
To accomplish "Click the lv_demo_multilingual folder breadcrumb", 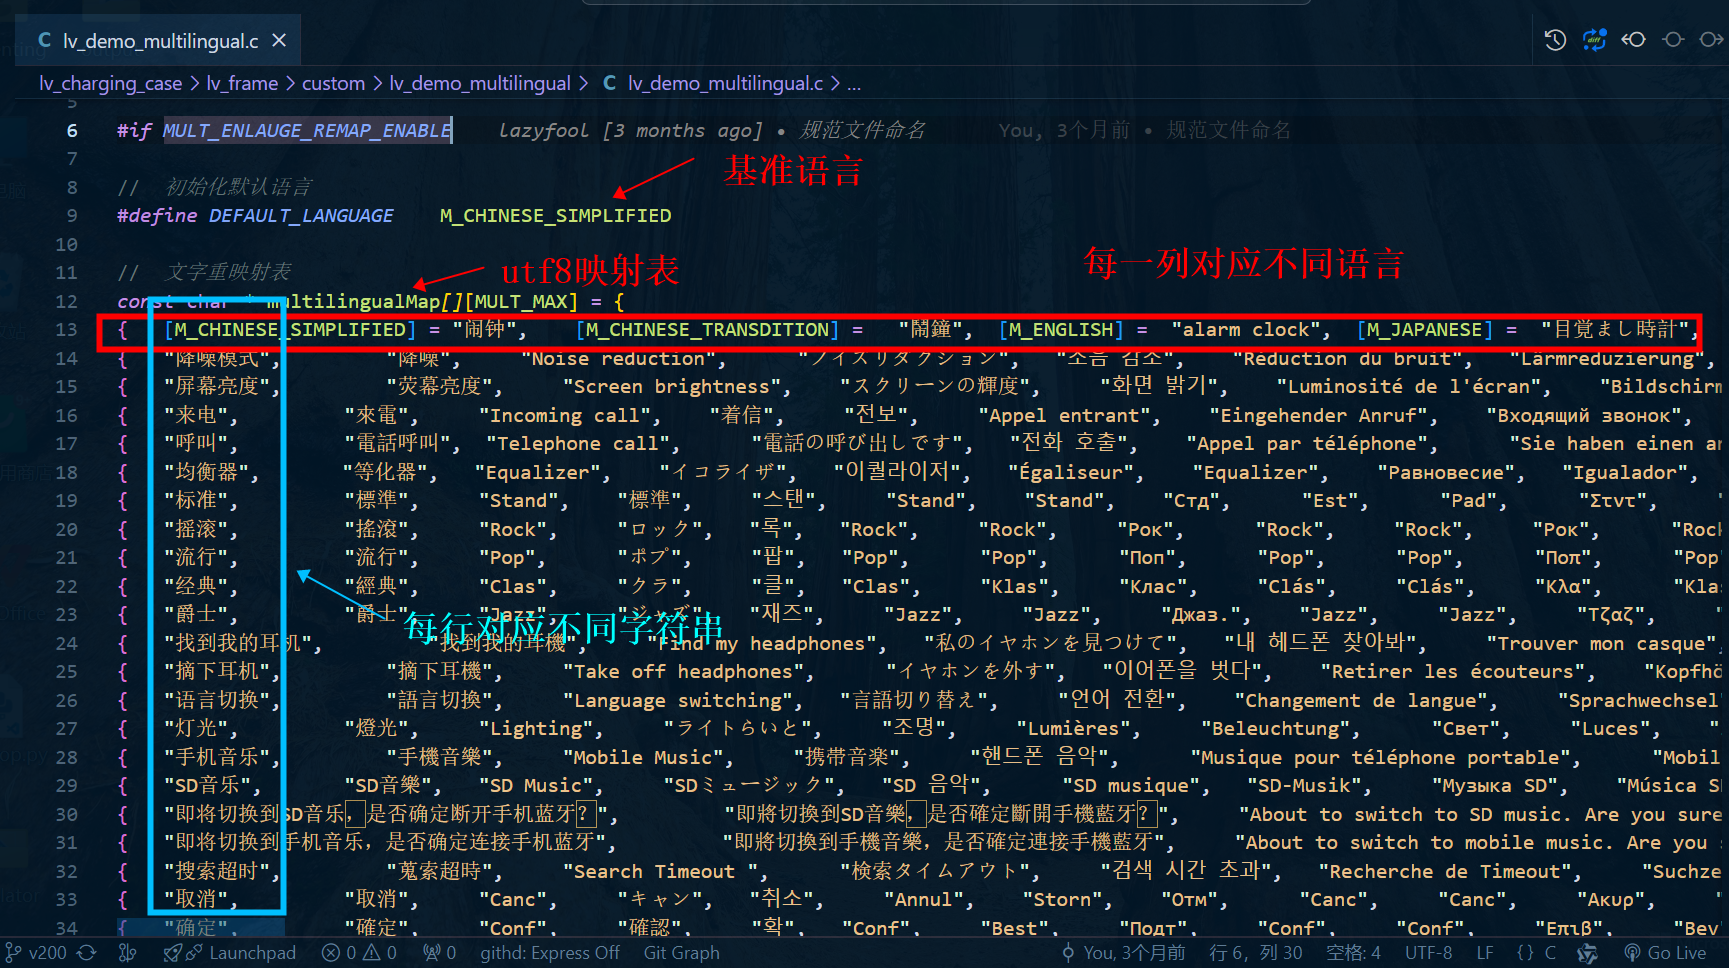I will 480,84.
